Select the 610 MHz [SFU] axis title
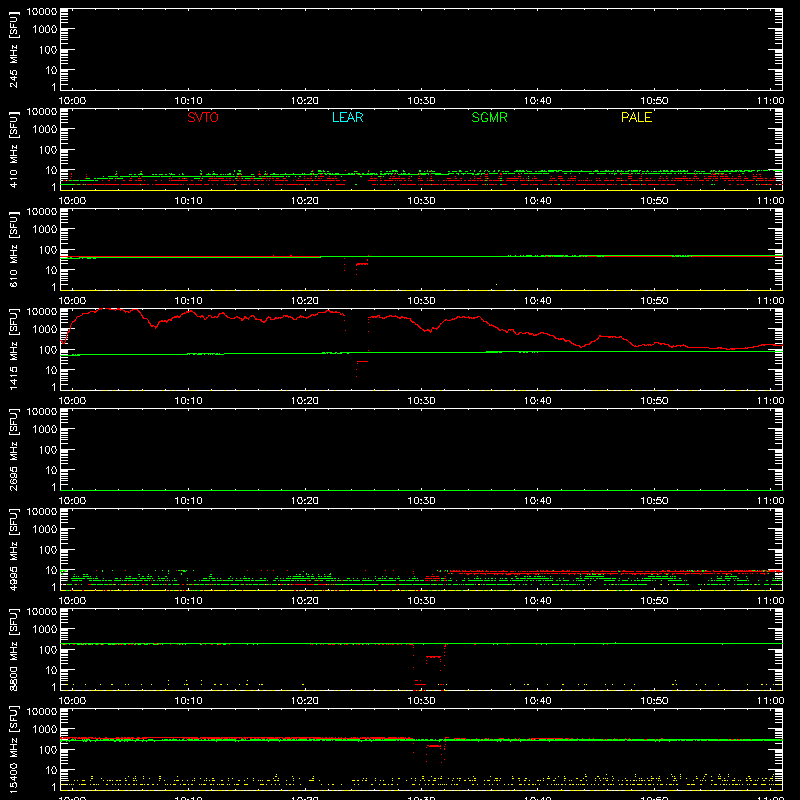 pyautogui.click(x=13, y=250)
